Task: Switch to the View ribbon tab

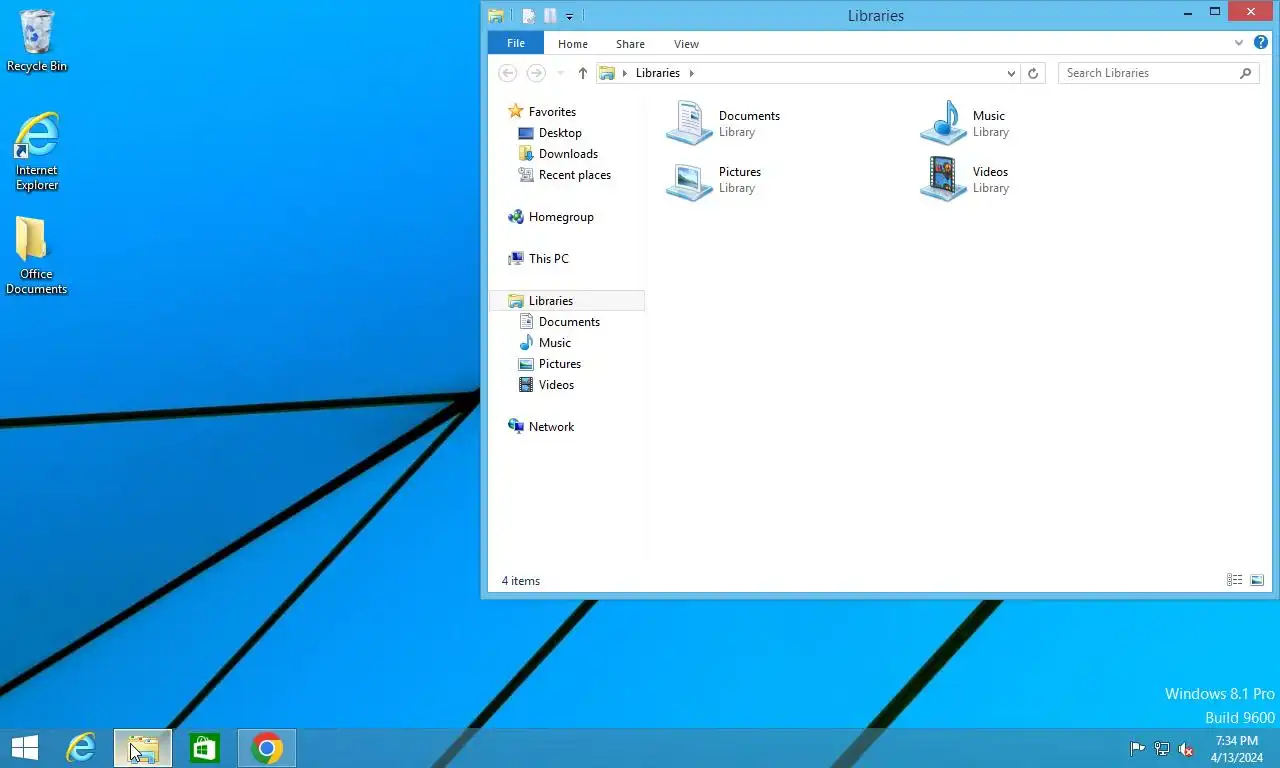Action: [x=686, y=44]
